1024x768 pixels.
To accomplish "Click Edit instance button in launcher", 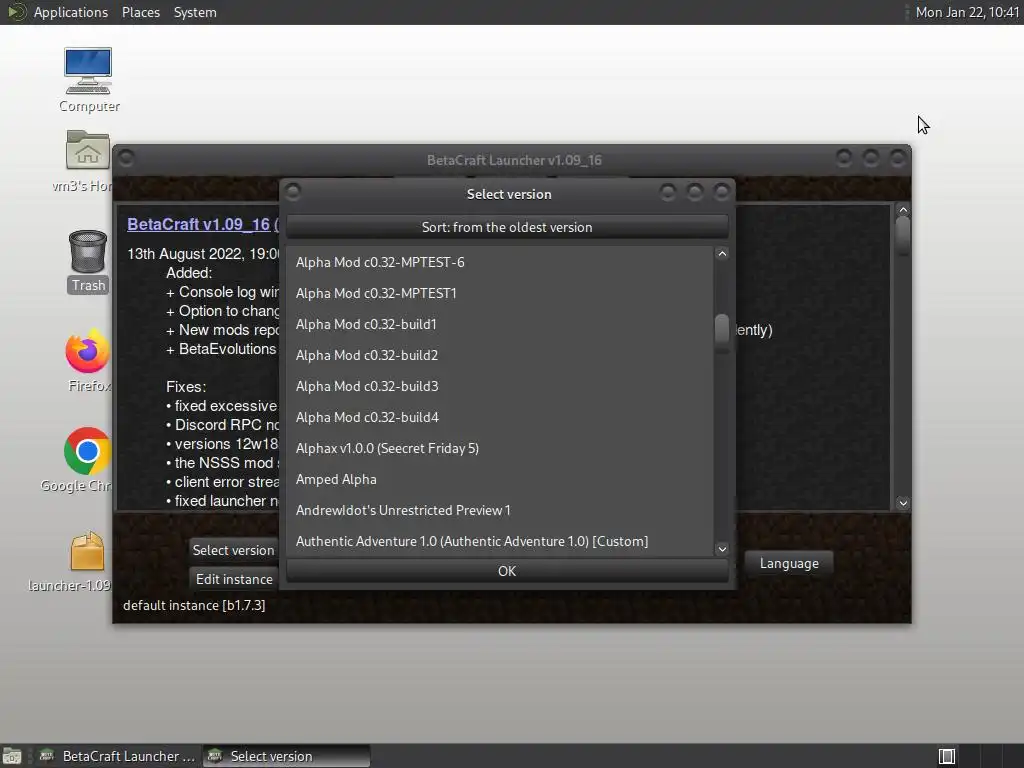I will coord(233,579).
